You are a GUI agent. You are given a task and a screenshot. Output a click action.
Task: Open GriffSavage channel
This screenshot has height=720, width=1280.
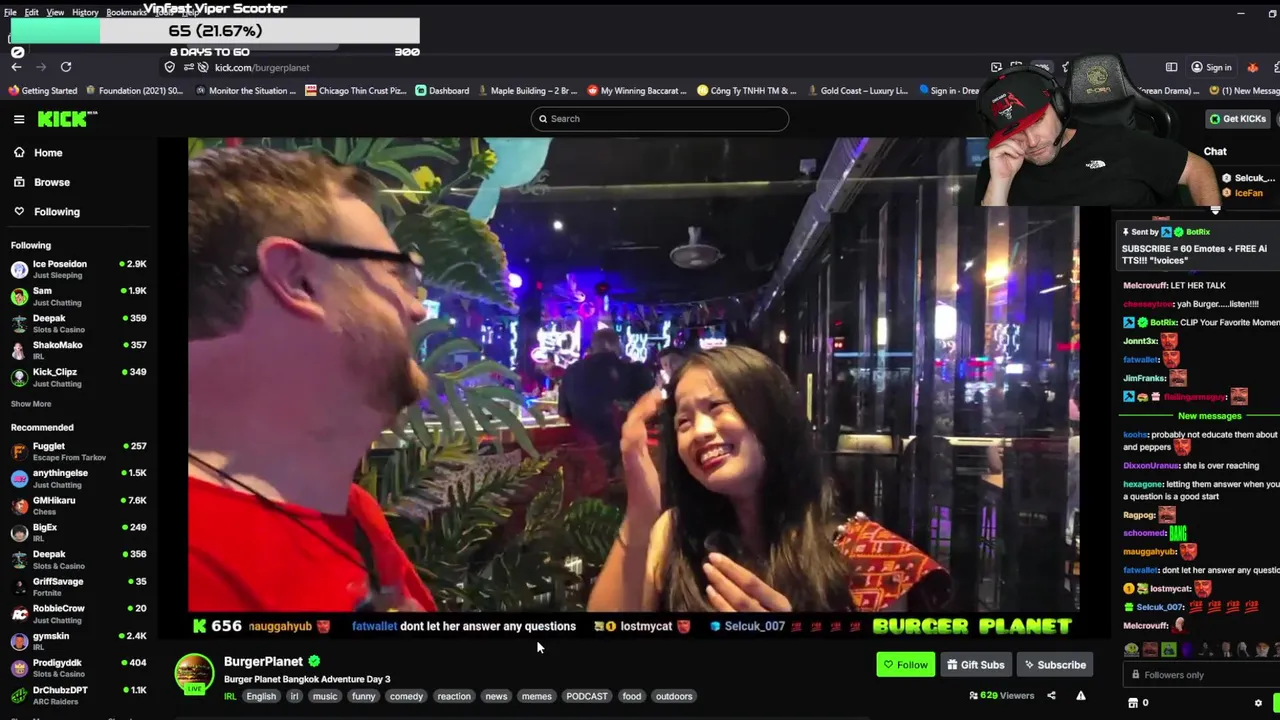(78, 586)
